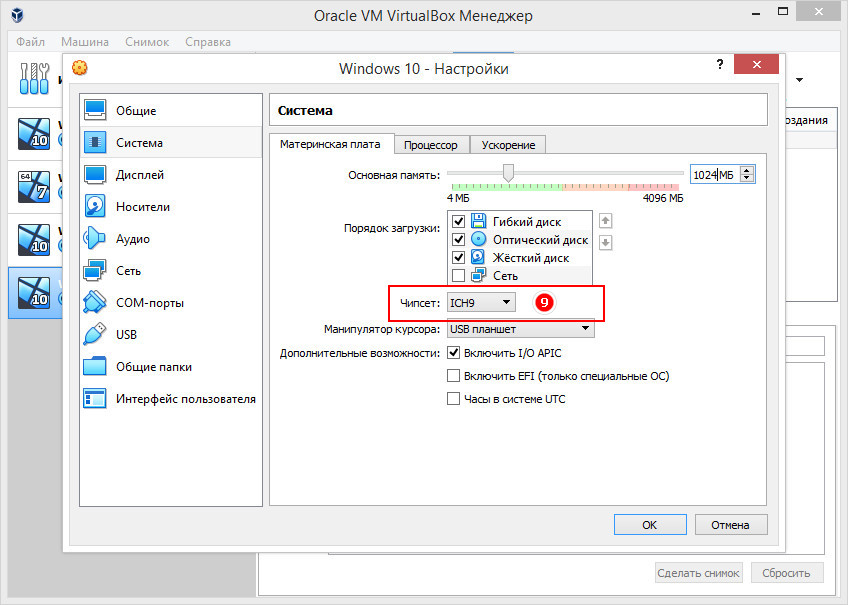
Task: Select the Windows 7 64-bit VM icon
Action: 34,187
